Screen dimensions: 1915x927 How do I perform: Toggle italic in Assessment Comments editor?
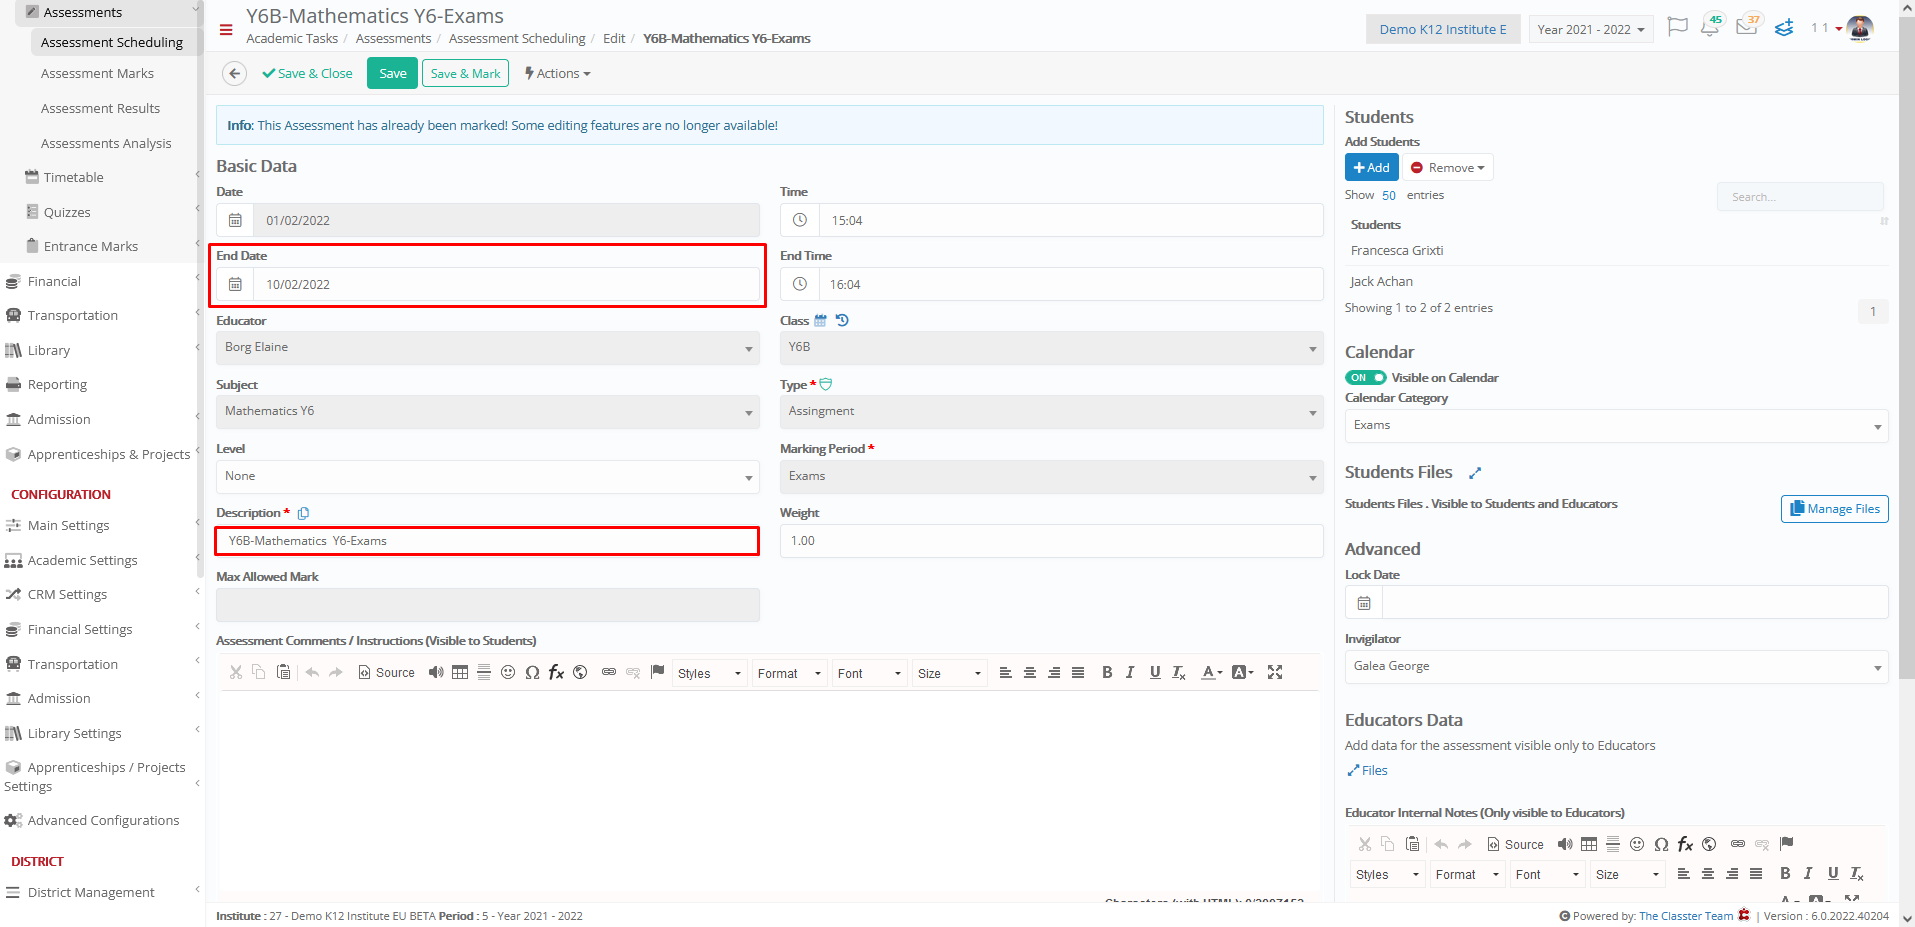click(x=1130, y=672)
